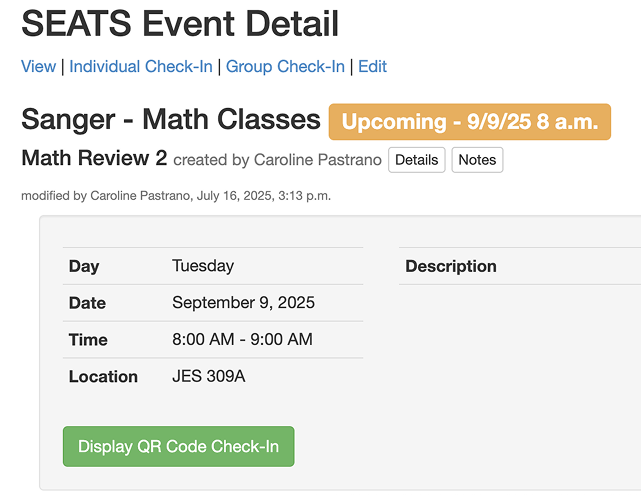The image size is (641, 495).
Task: Click the orange Upcoming status badge
Action: (x=469, y=122)
